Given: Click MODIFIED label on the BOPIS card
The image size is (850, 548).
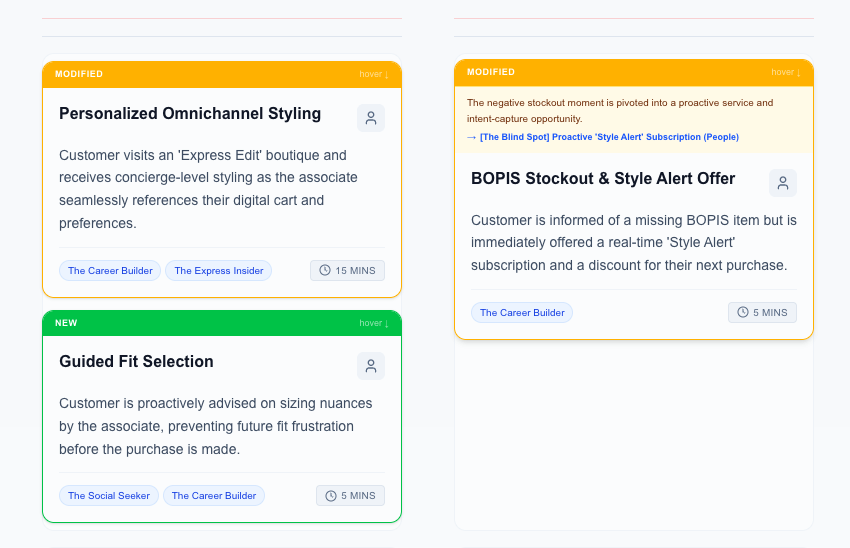Looking at the screenshot, I should (491, 72).
